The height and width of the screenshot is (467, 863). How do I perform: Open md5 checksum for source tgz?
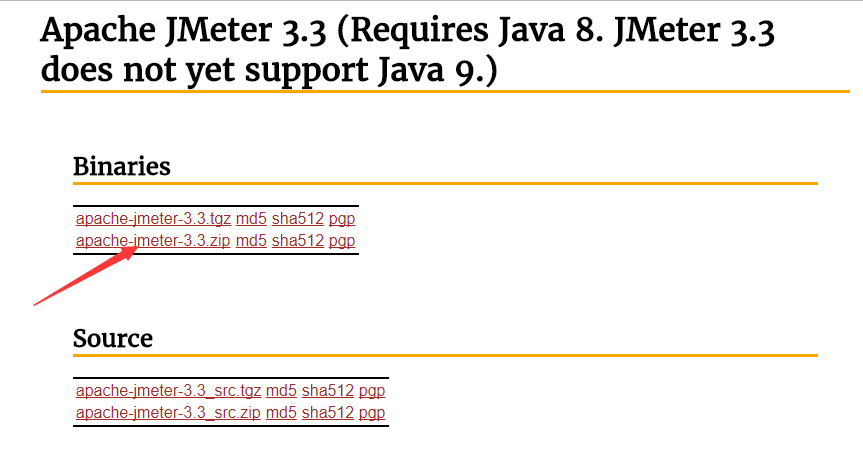[281, 391]
